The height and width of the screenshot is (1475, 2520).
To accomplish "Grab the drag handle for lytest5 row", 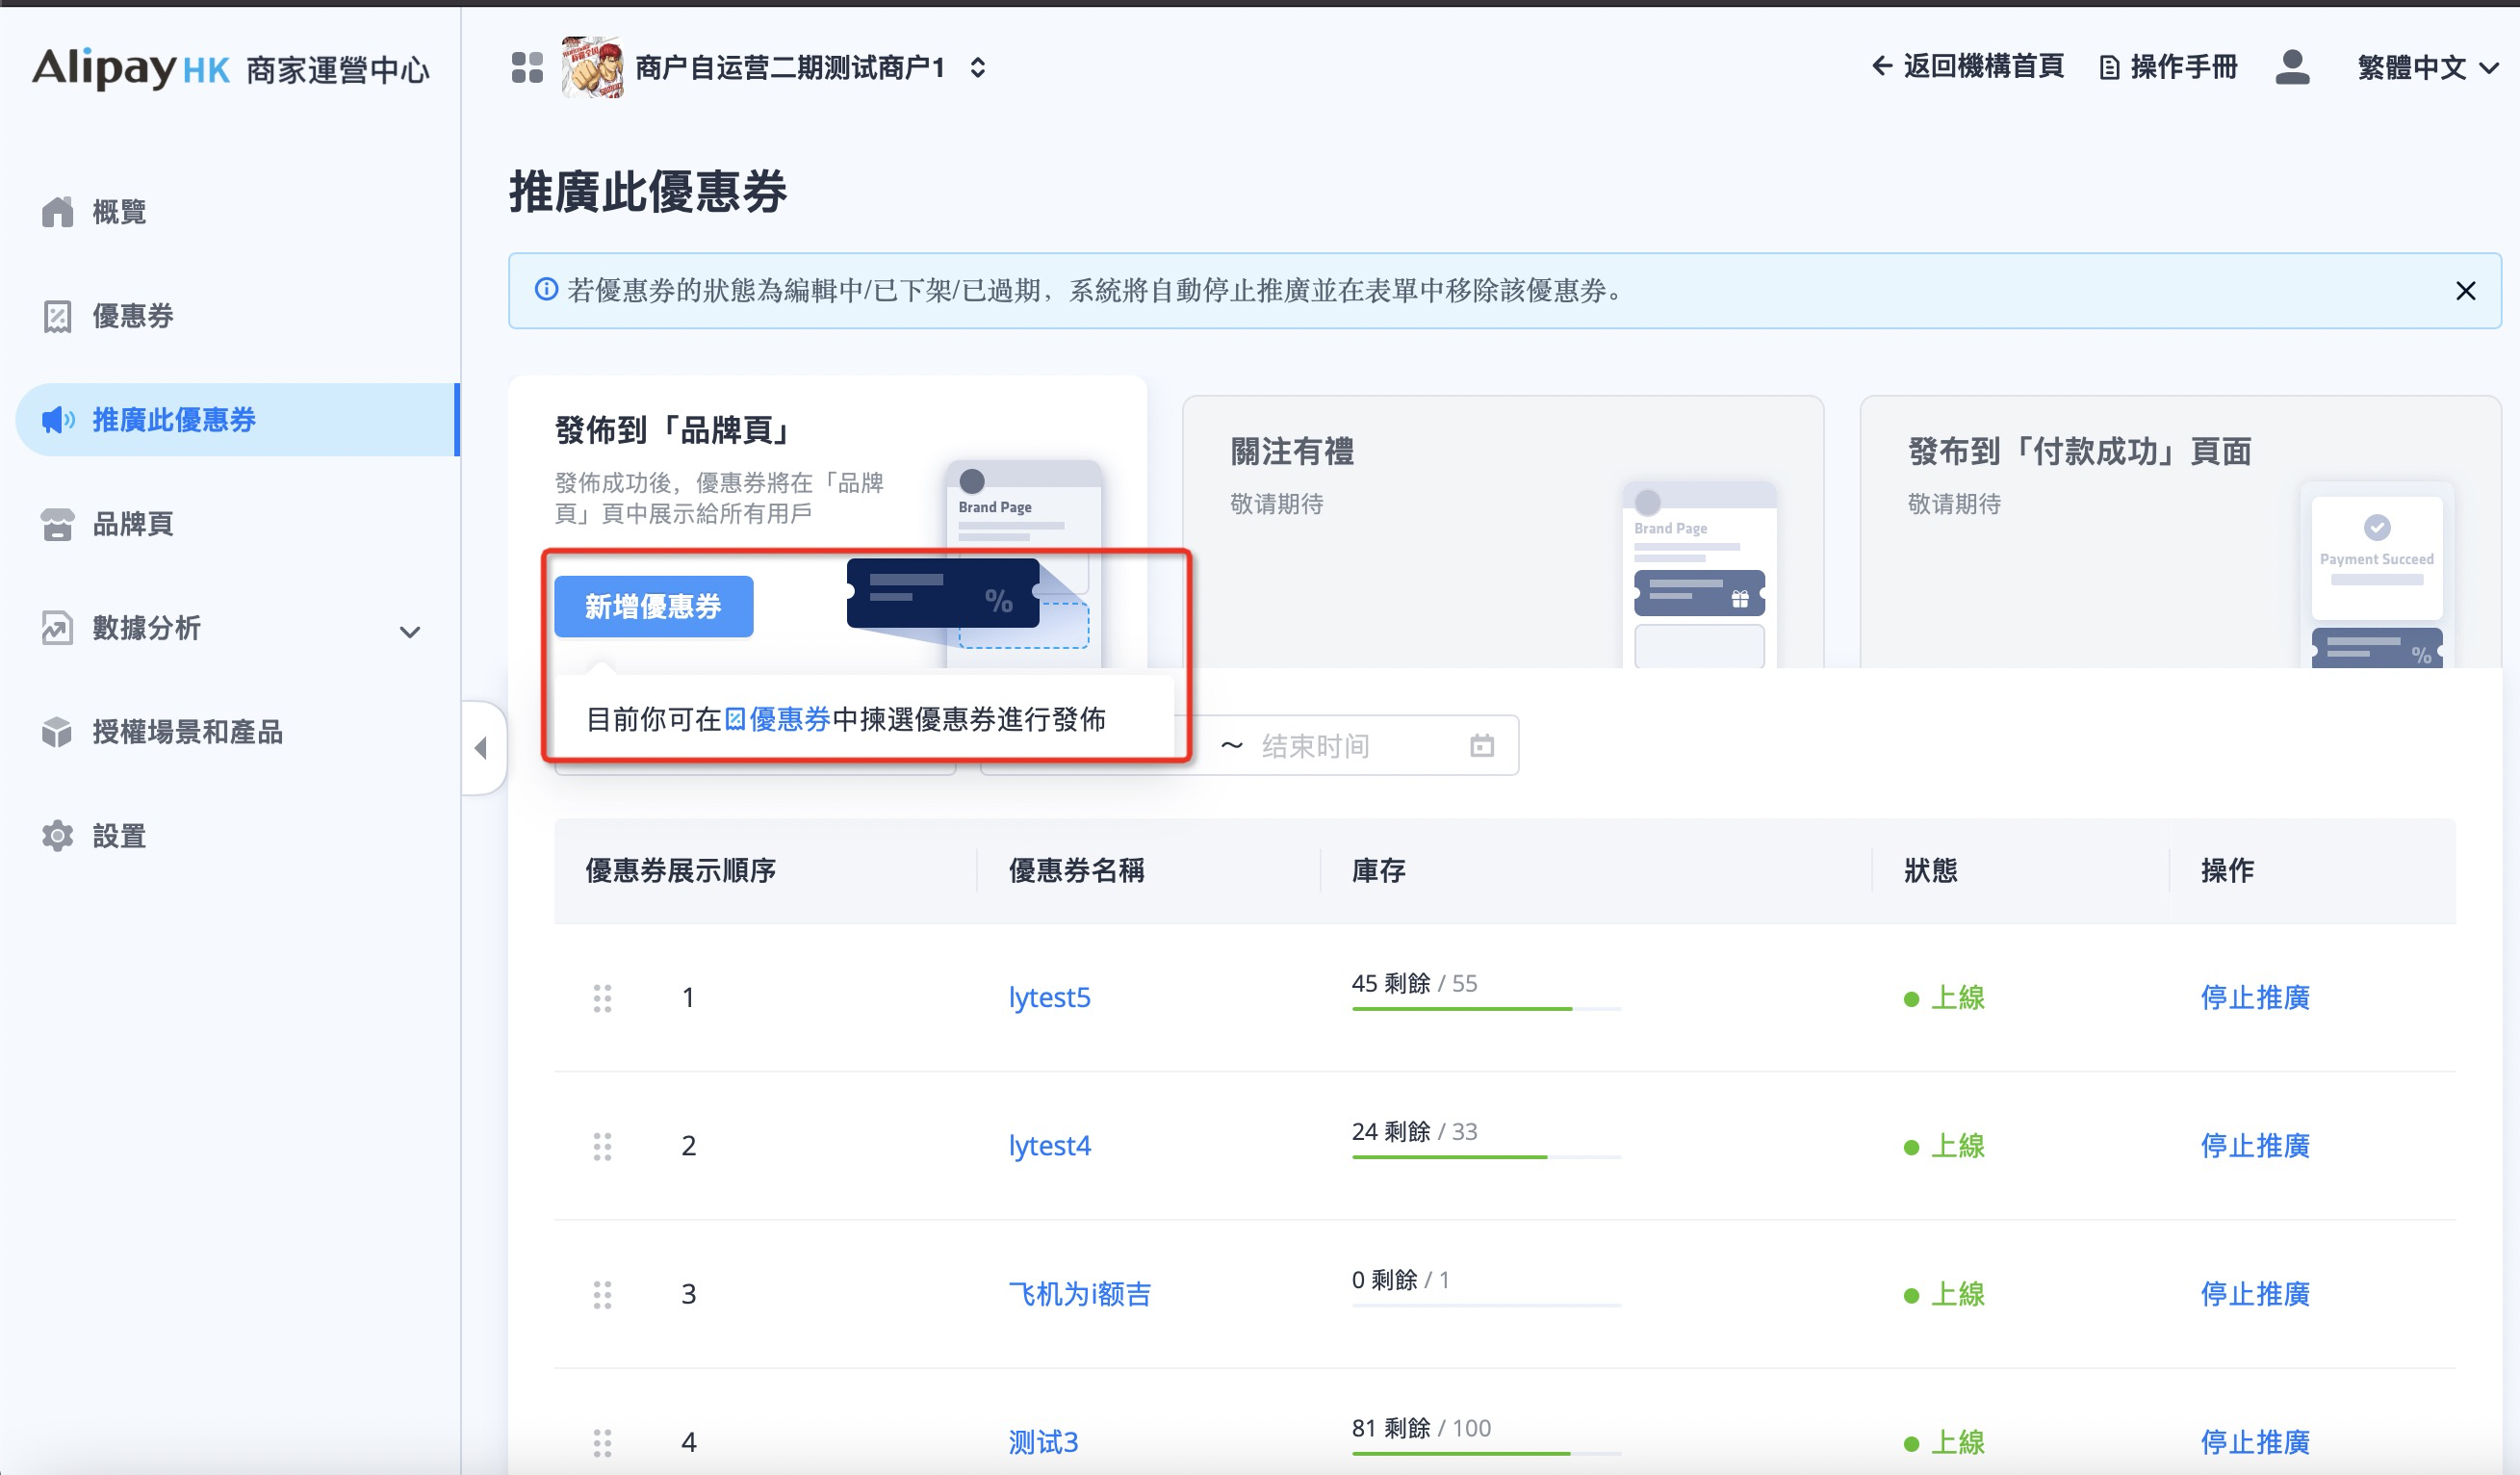I will pyautogui.click(x=602, y=997).
